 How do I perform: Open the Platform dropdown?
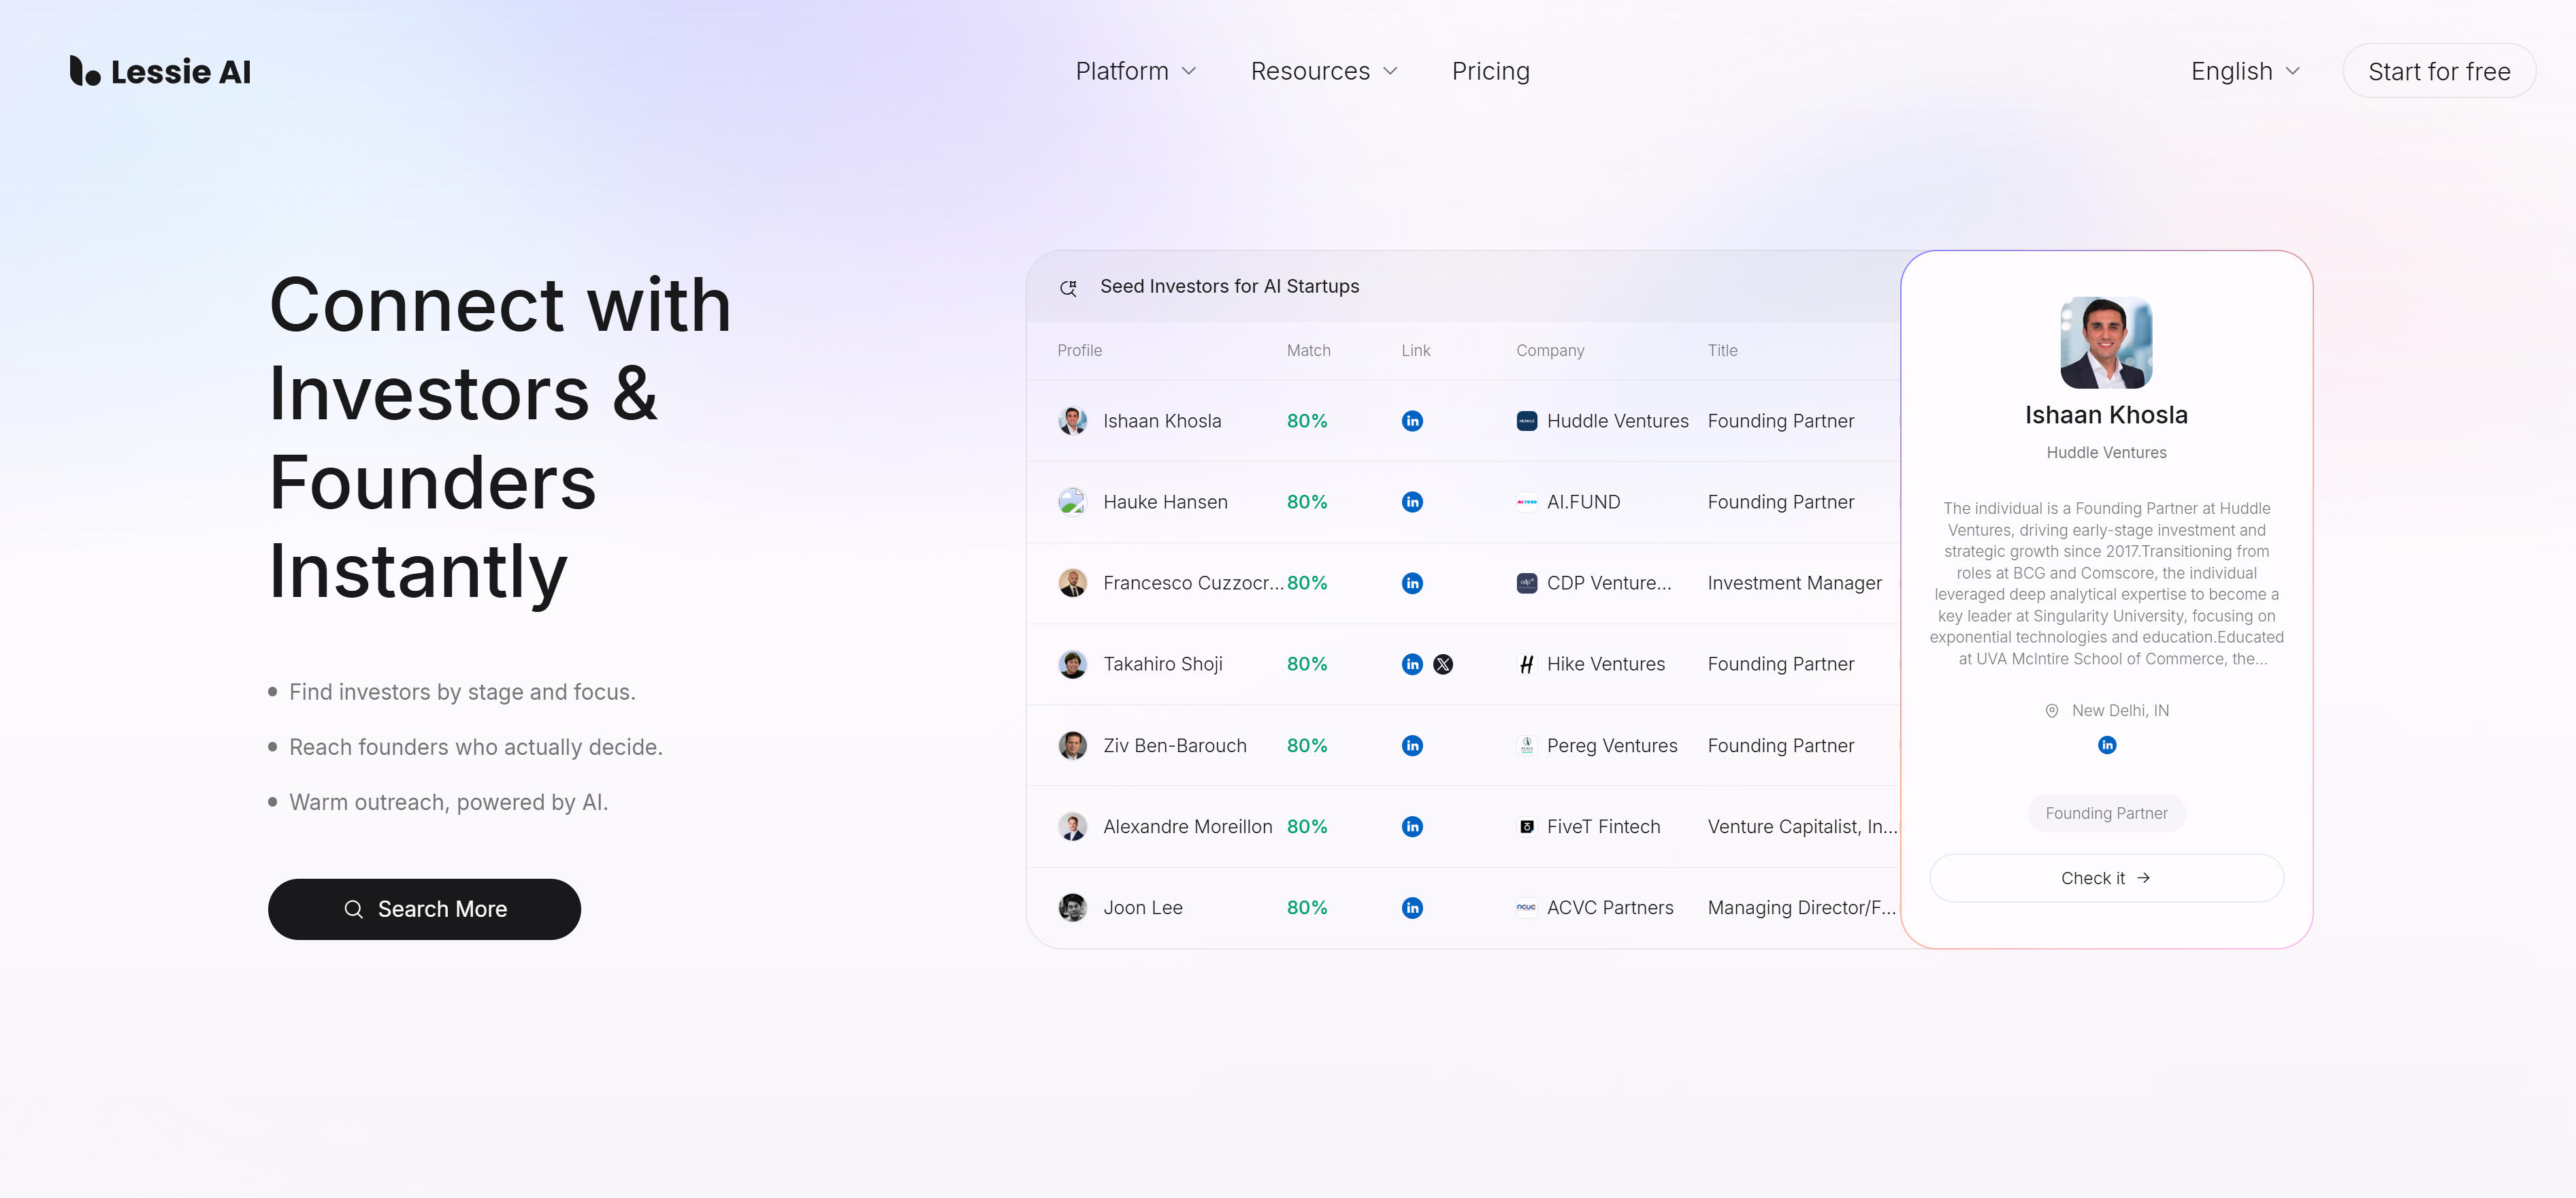(x=1135, y=71)
